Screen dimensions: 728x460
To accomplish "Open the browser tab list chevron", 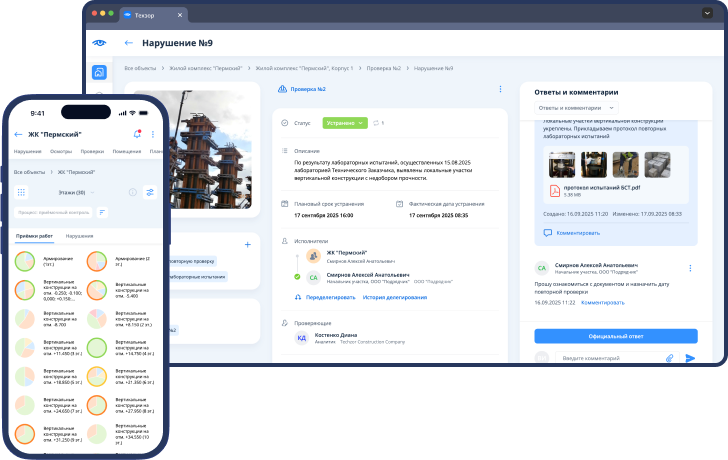I will click(707, 13).
